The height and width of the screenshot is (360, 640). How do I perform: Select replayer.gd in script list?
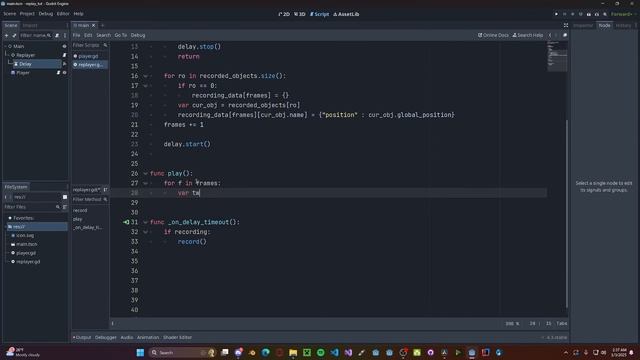[x=90, y=65]
